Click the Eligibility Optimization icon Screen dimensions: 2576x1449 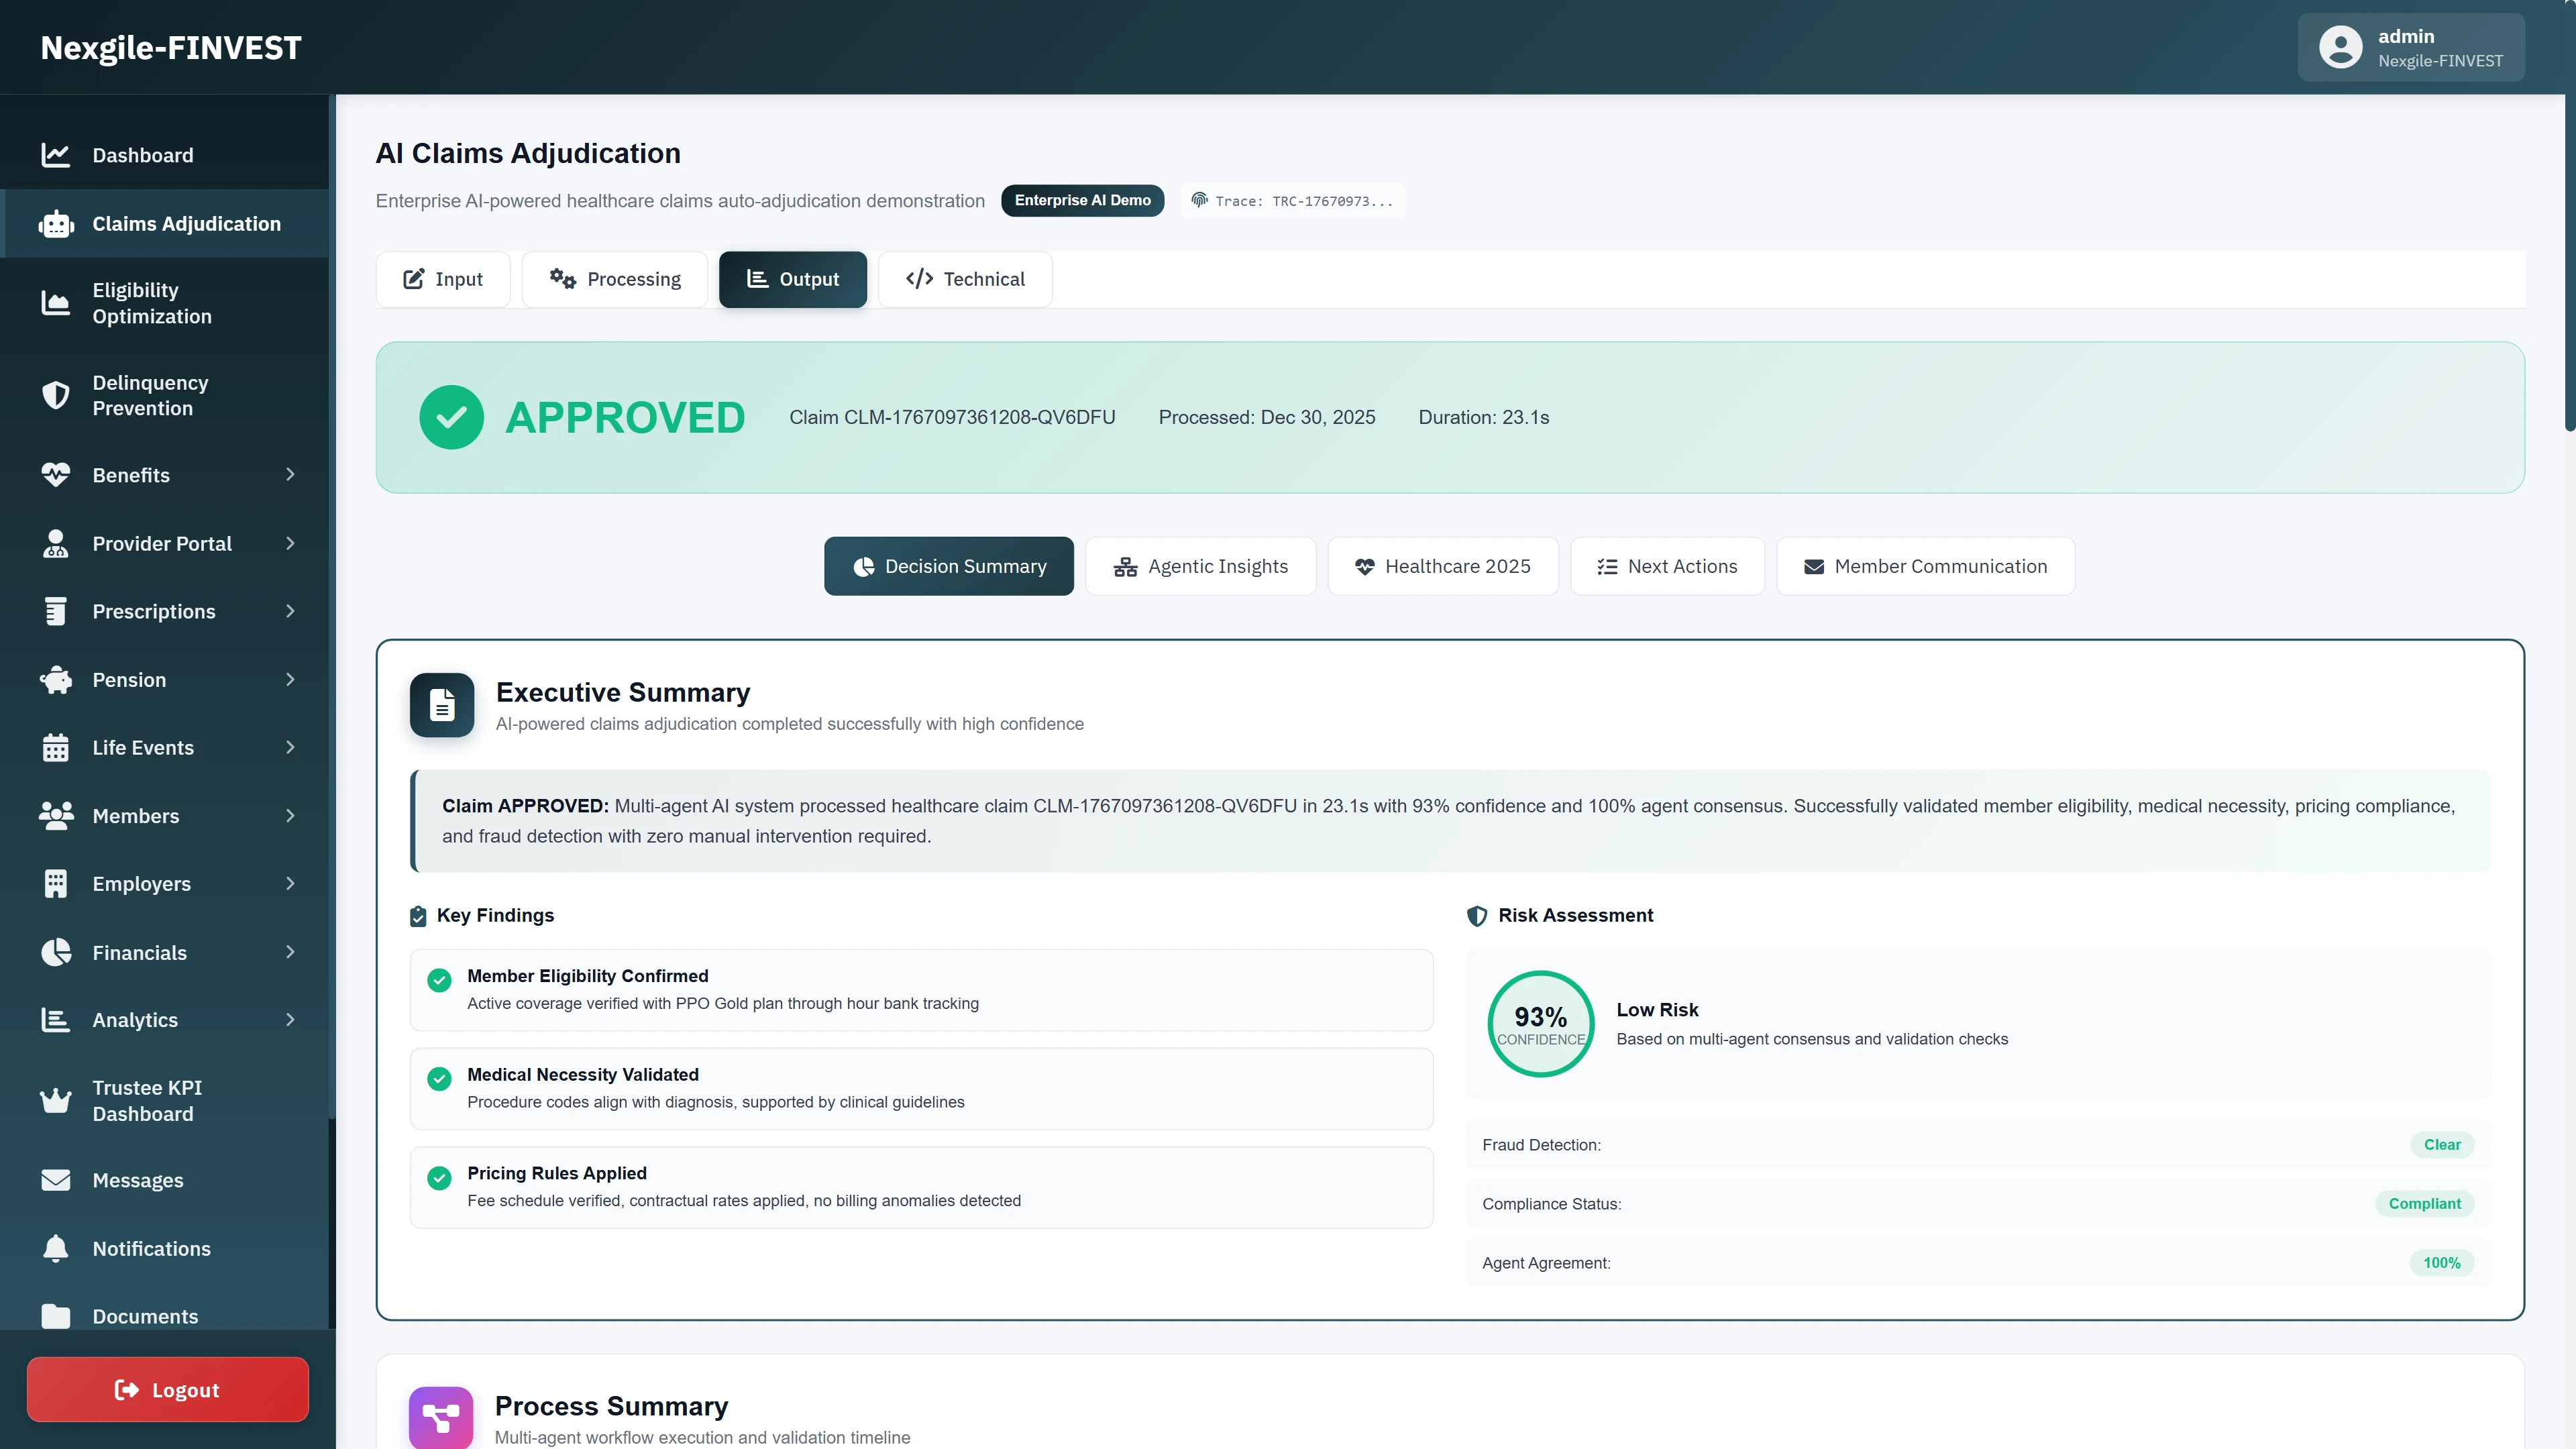coord(56,303)
